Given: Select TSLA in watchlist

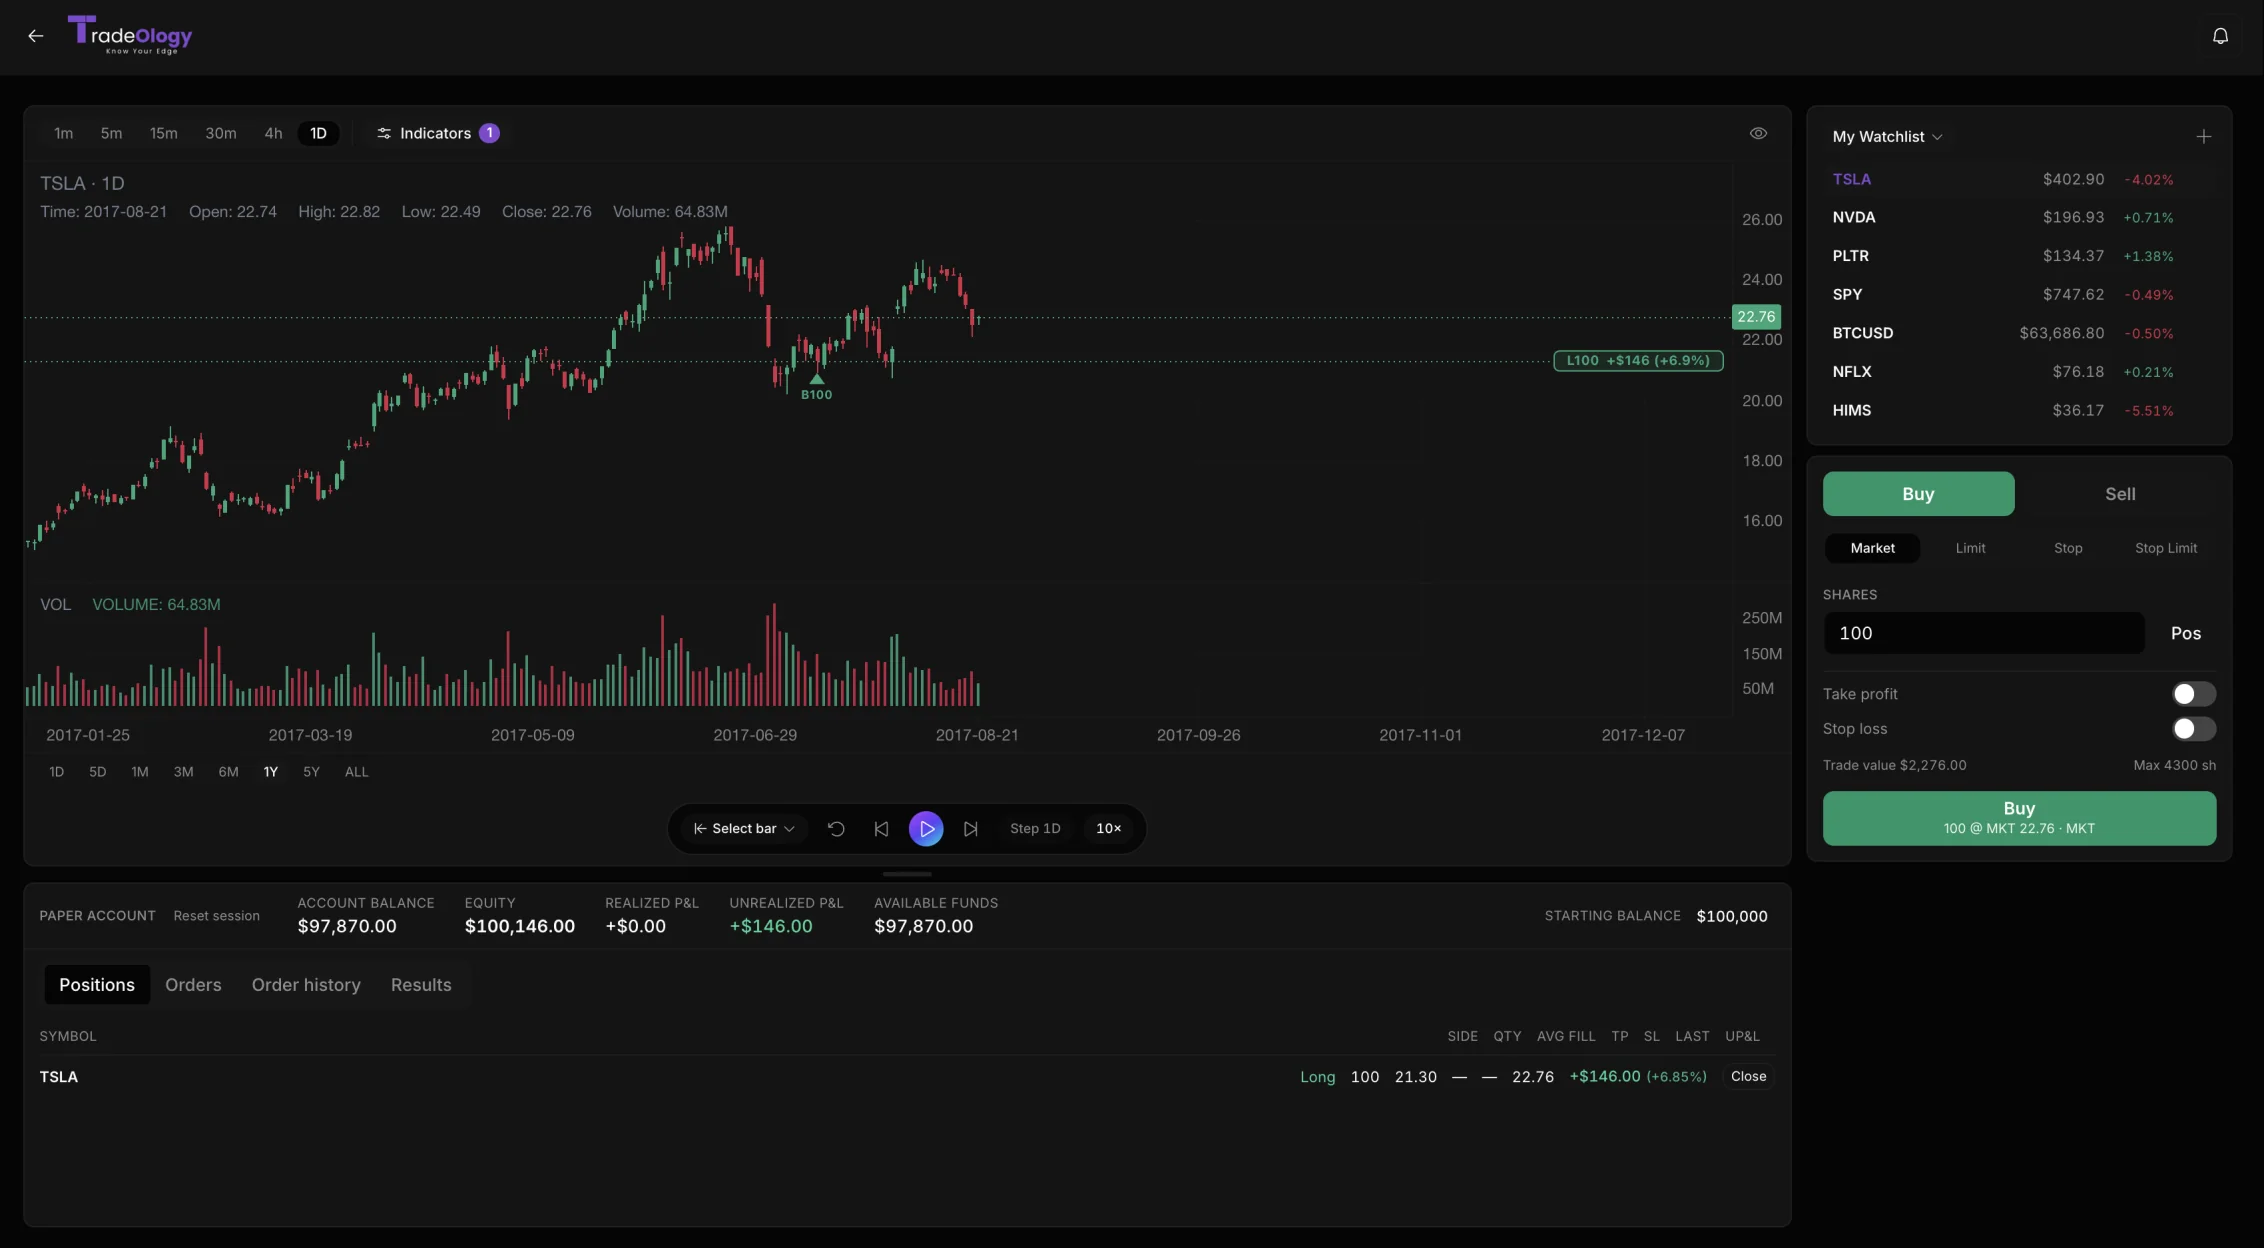Looking at the screenshot, I should point(2018,180).
